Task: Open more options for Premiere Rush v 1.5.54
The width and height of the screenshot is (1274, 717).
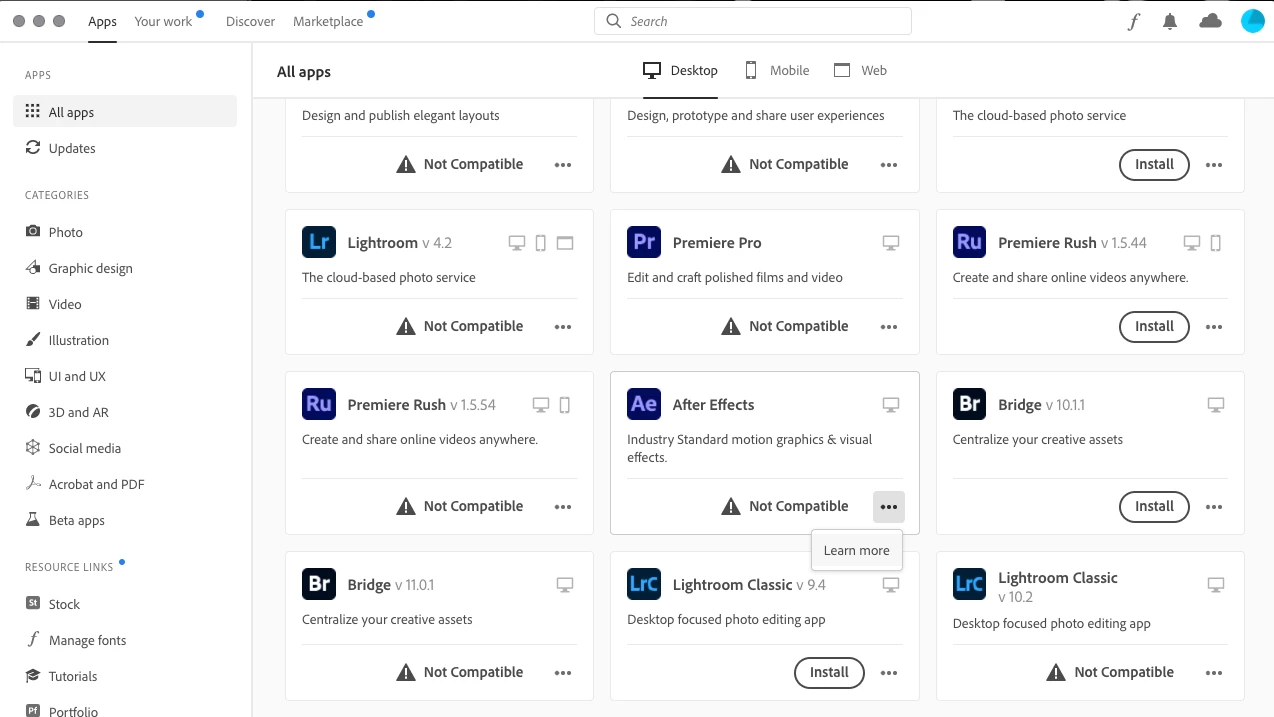Action: (563, 506)
